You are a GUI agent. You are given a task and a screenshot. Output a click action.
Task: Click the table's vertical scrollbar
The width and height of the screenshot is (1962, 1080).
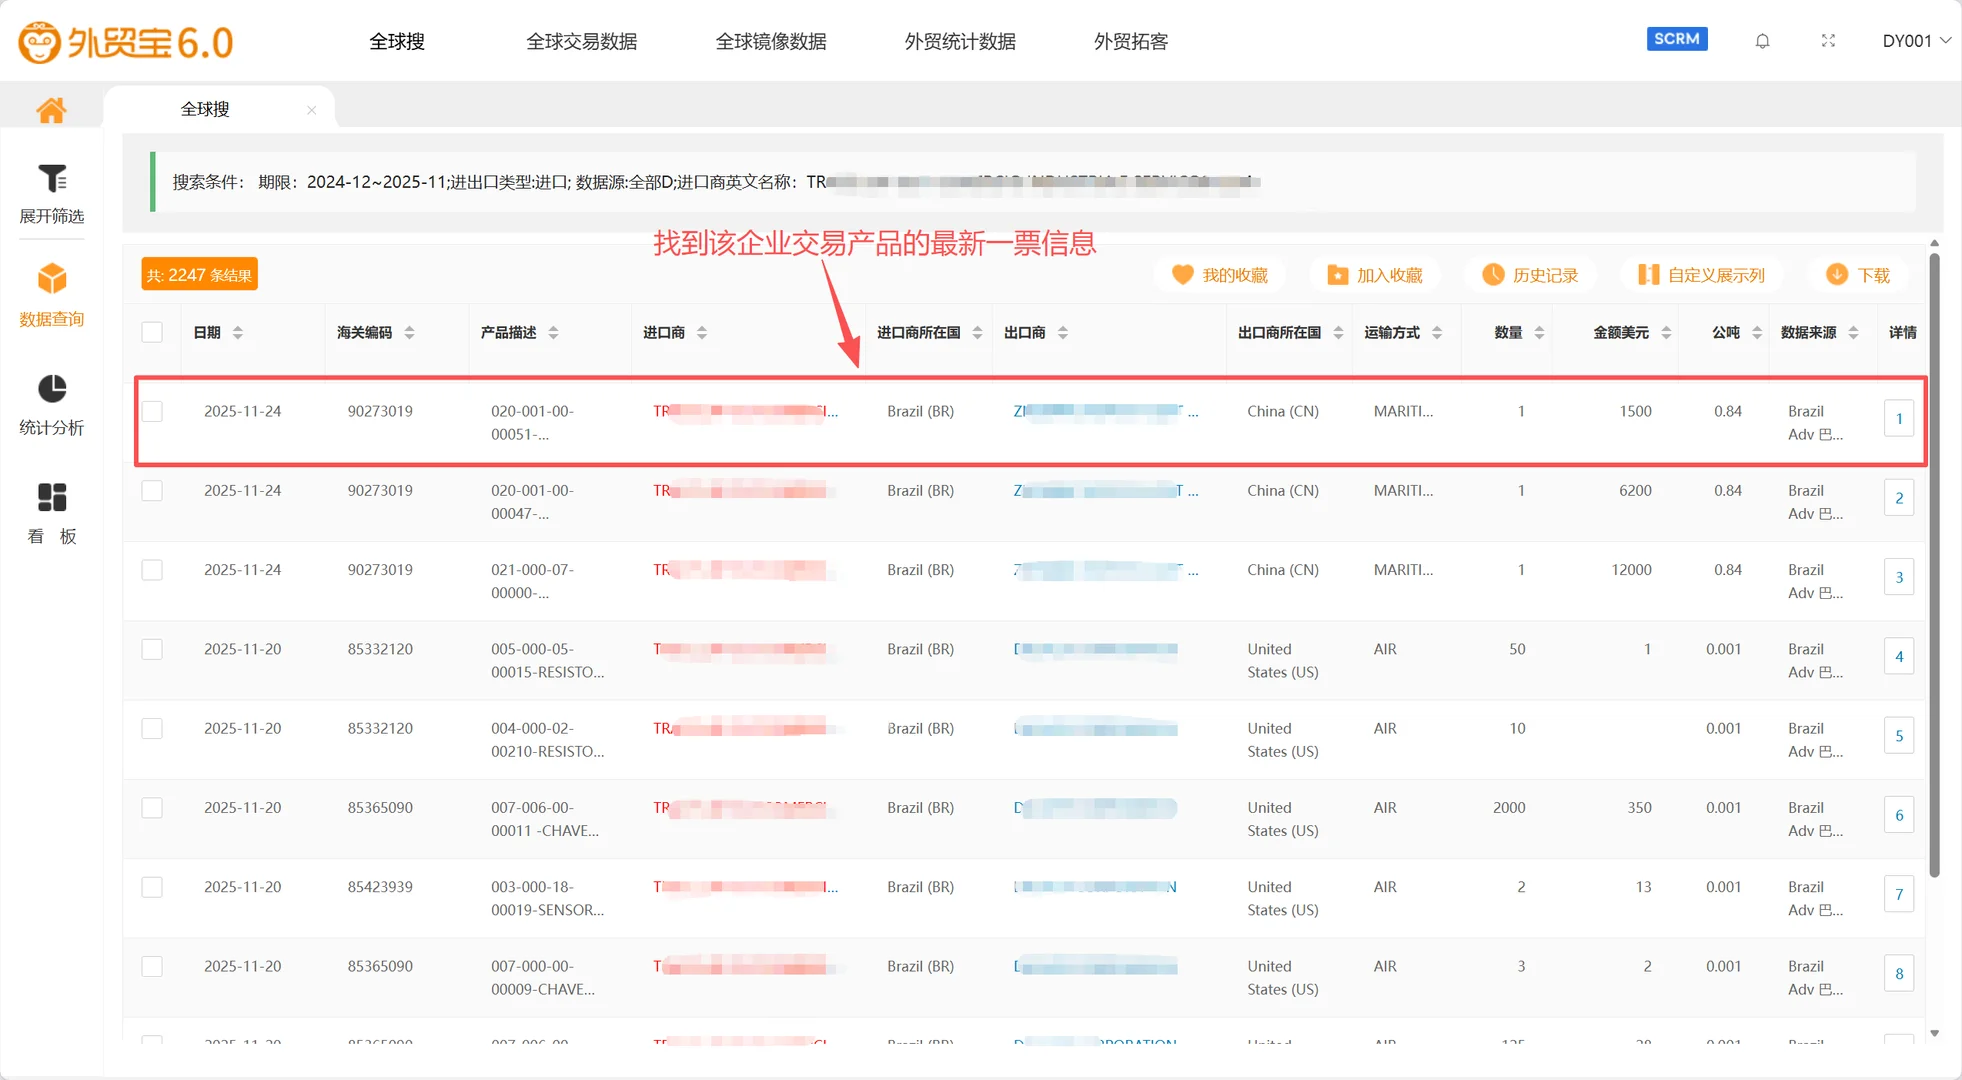1934,560
